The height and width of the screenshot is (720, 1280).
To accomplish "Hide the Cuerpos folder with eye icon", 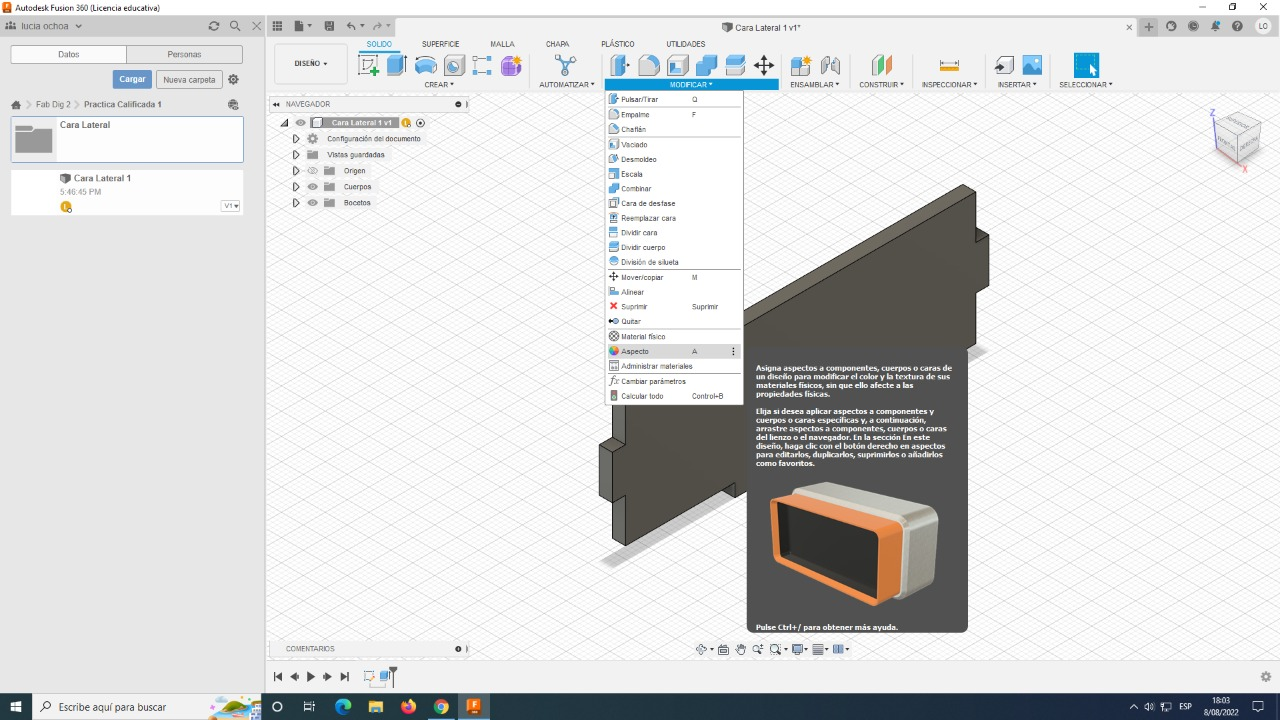I will [312, 187].
